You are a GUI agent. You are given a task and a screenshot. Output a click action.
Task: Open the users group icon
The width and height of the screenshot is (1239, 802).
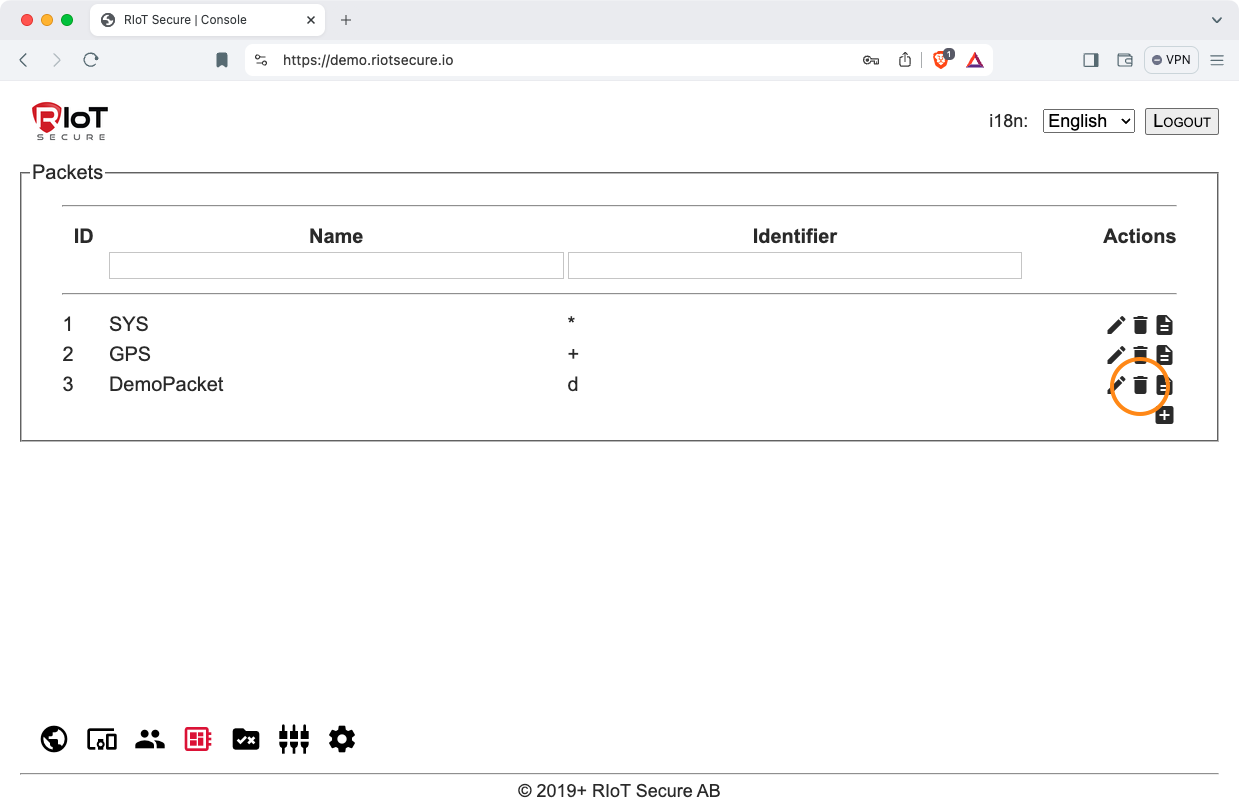click(x=150, y=739)
